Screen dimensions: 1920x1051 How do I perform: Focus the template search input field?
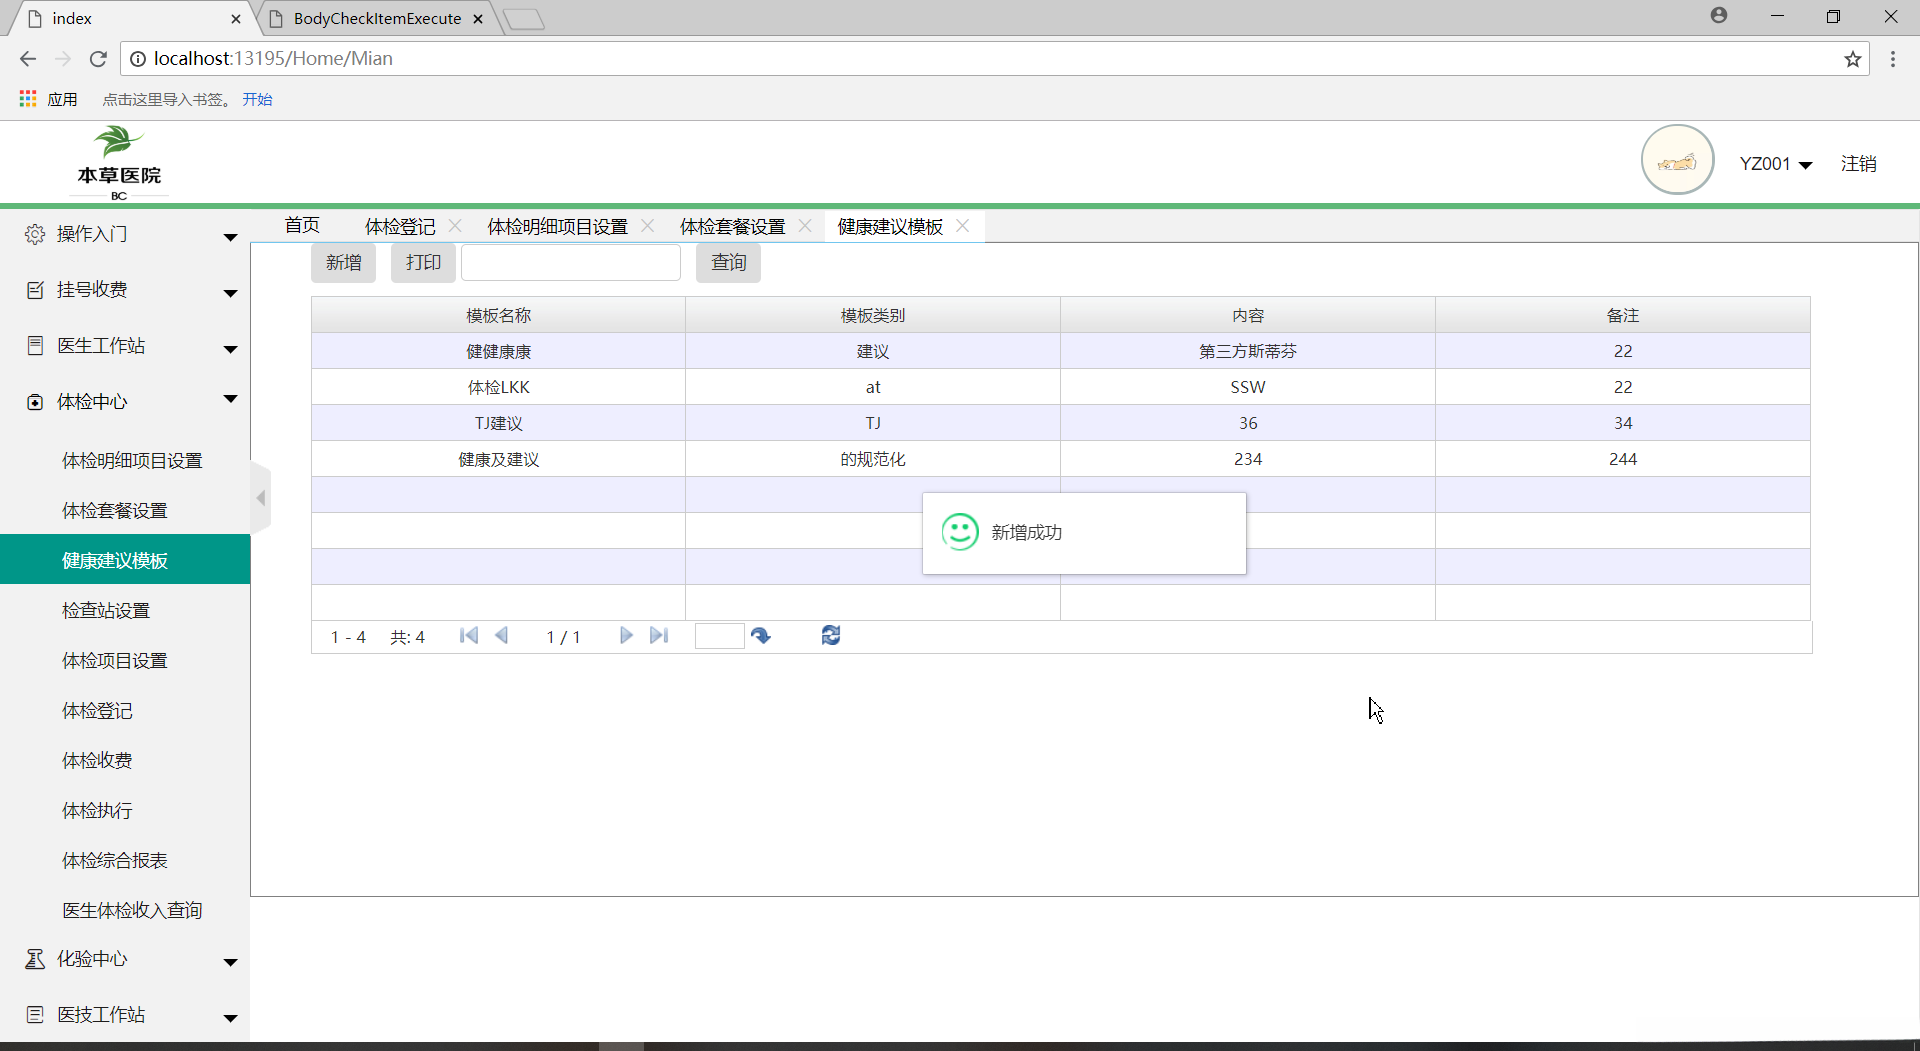click(571, 263)
